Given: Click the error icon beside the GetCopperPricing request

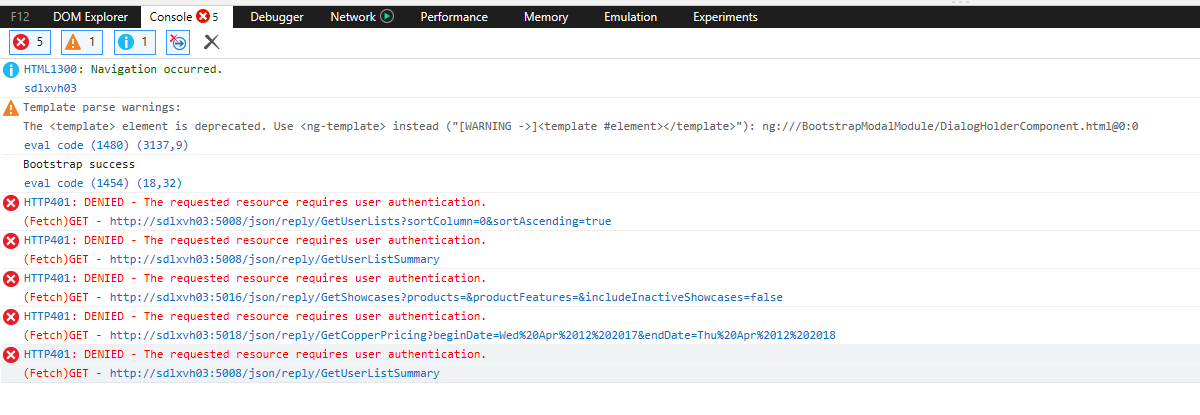Looking at the screenshot, I should coord(11,317).
